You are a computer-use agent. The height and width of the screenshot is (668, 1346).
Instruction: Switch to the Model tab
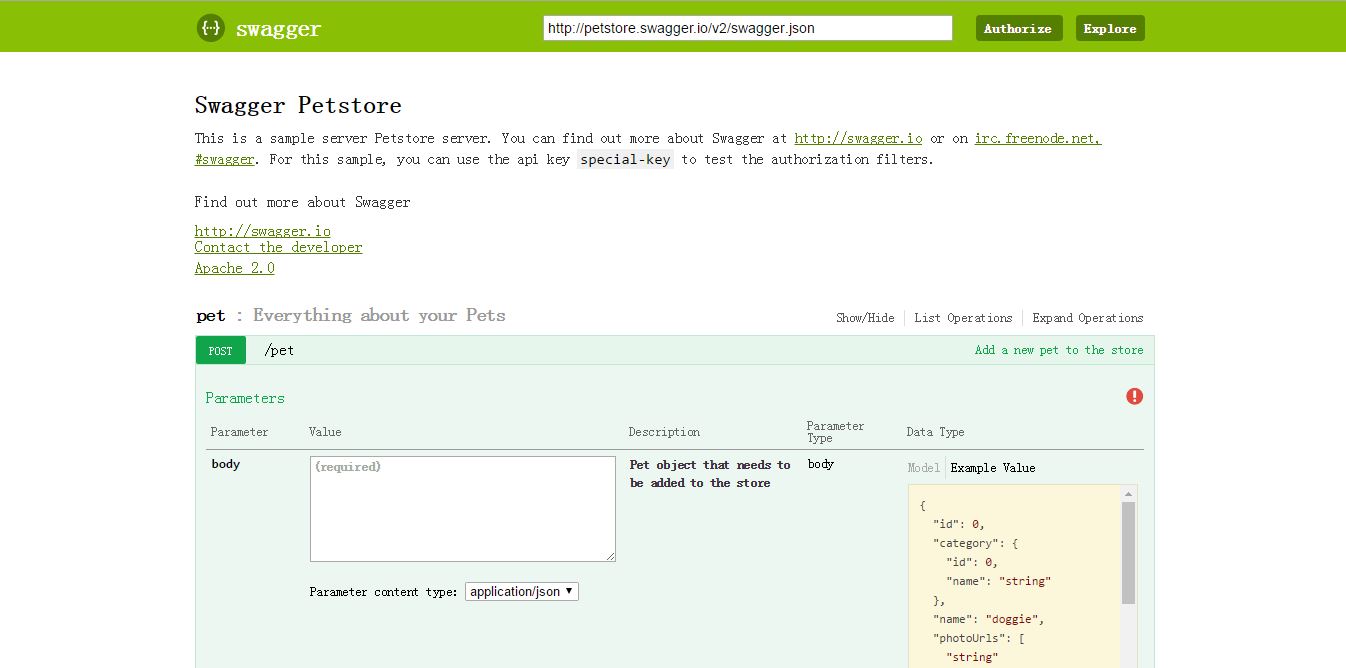point(923,468)
